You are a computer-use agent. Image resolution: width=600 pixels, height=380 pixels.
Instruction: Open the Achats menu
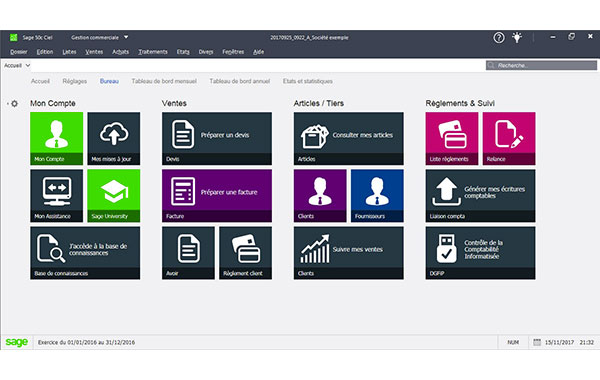click(x=121, y=52)
